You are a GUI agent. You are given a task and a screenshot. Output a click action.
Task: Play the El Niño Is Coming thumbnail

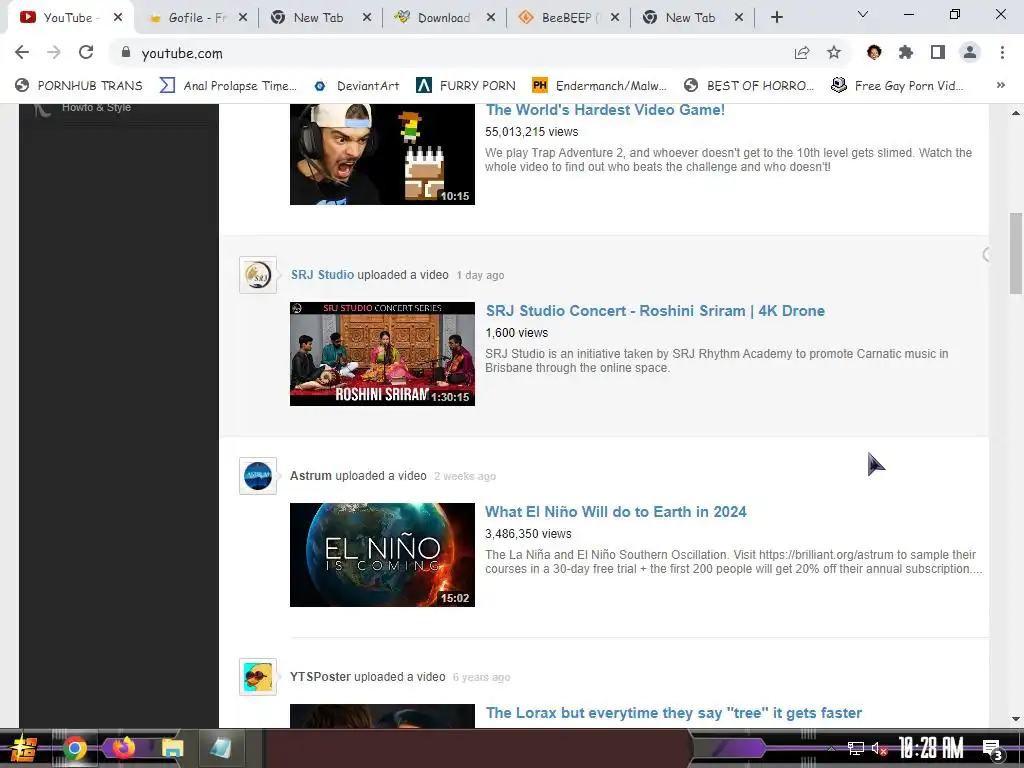pos(382,555)
